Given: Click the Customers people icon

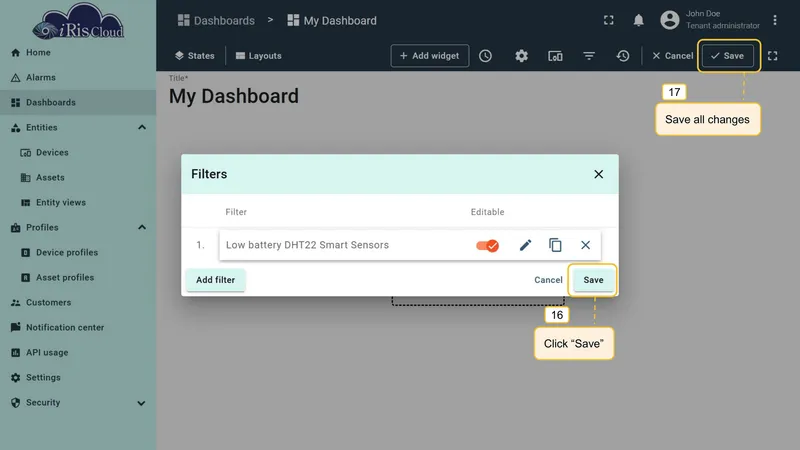Looking at the screenshot, I should (x=15, y=303).
